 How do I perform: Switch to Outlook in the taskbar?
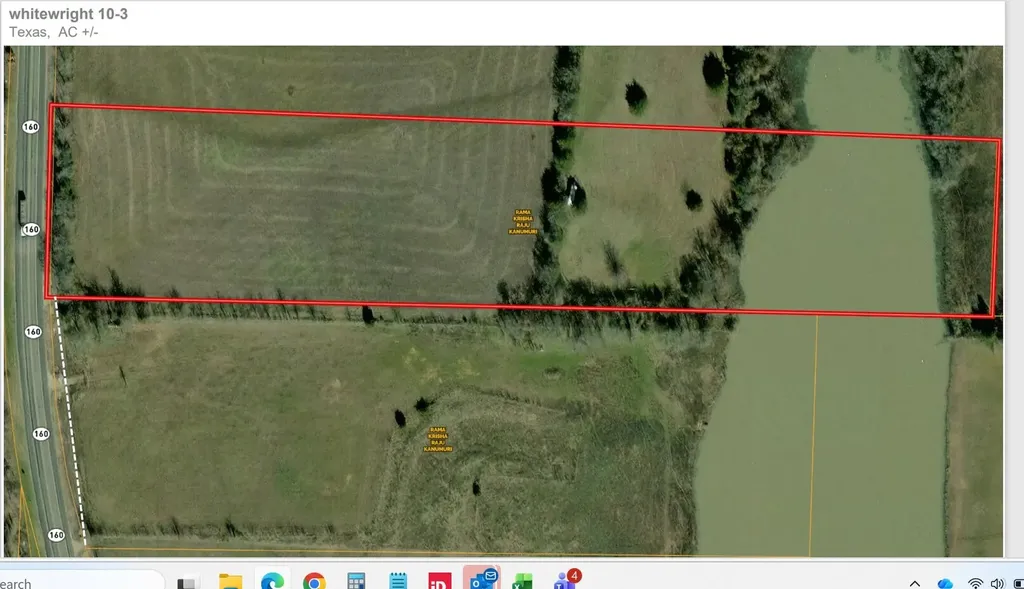point(483,579)
